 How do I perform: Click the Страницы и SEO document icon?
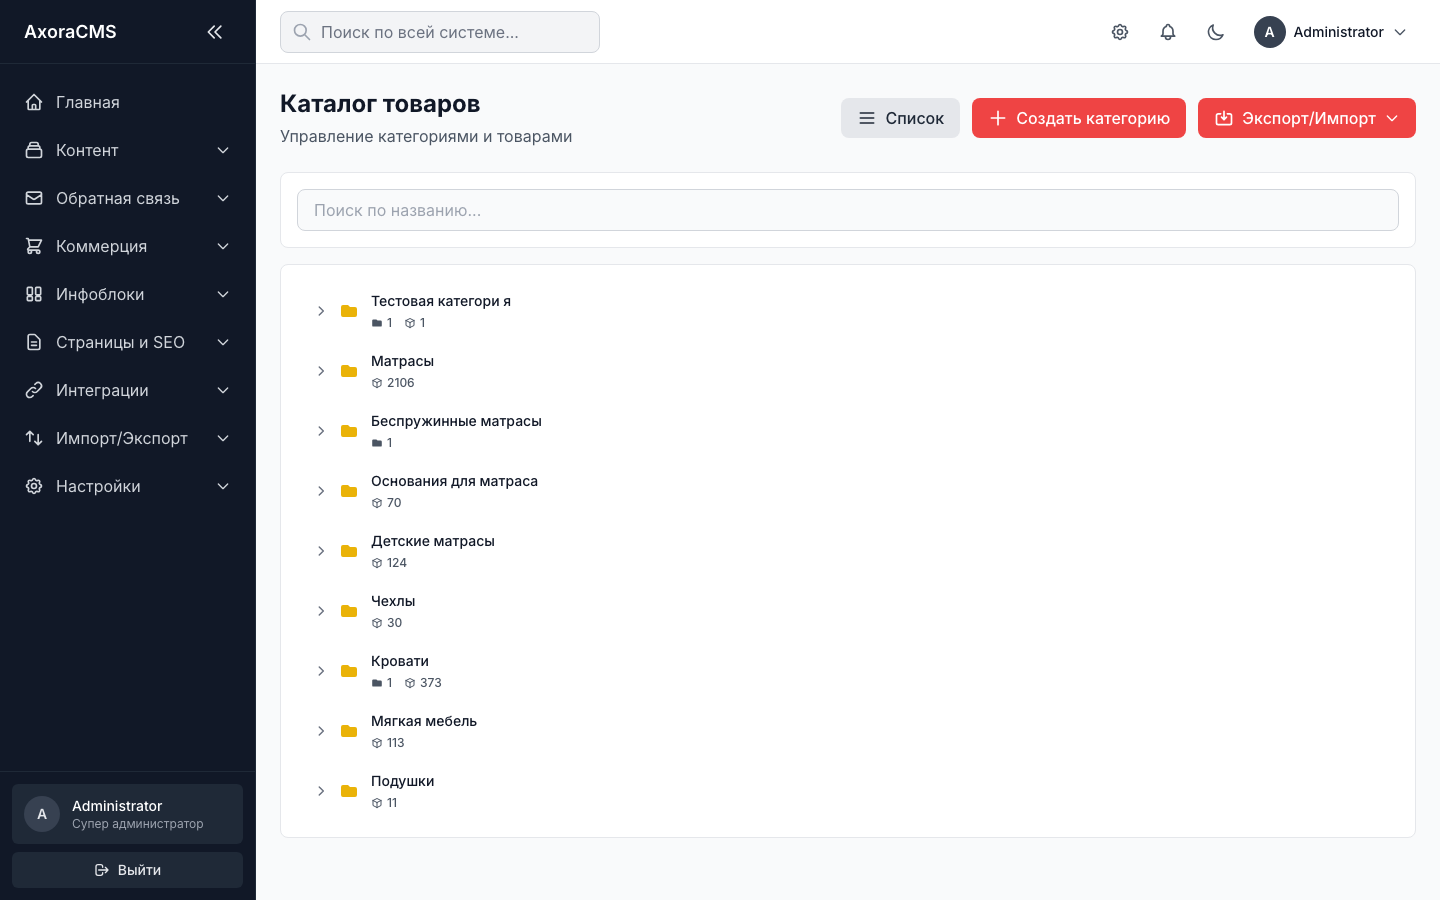point(34,342)
